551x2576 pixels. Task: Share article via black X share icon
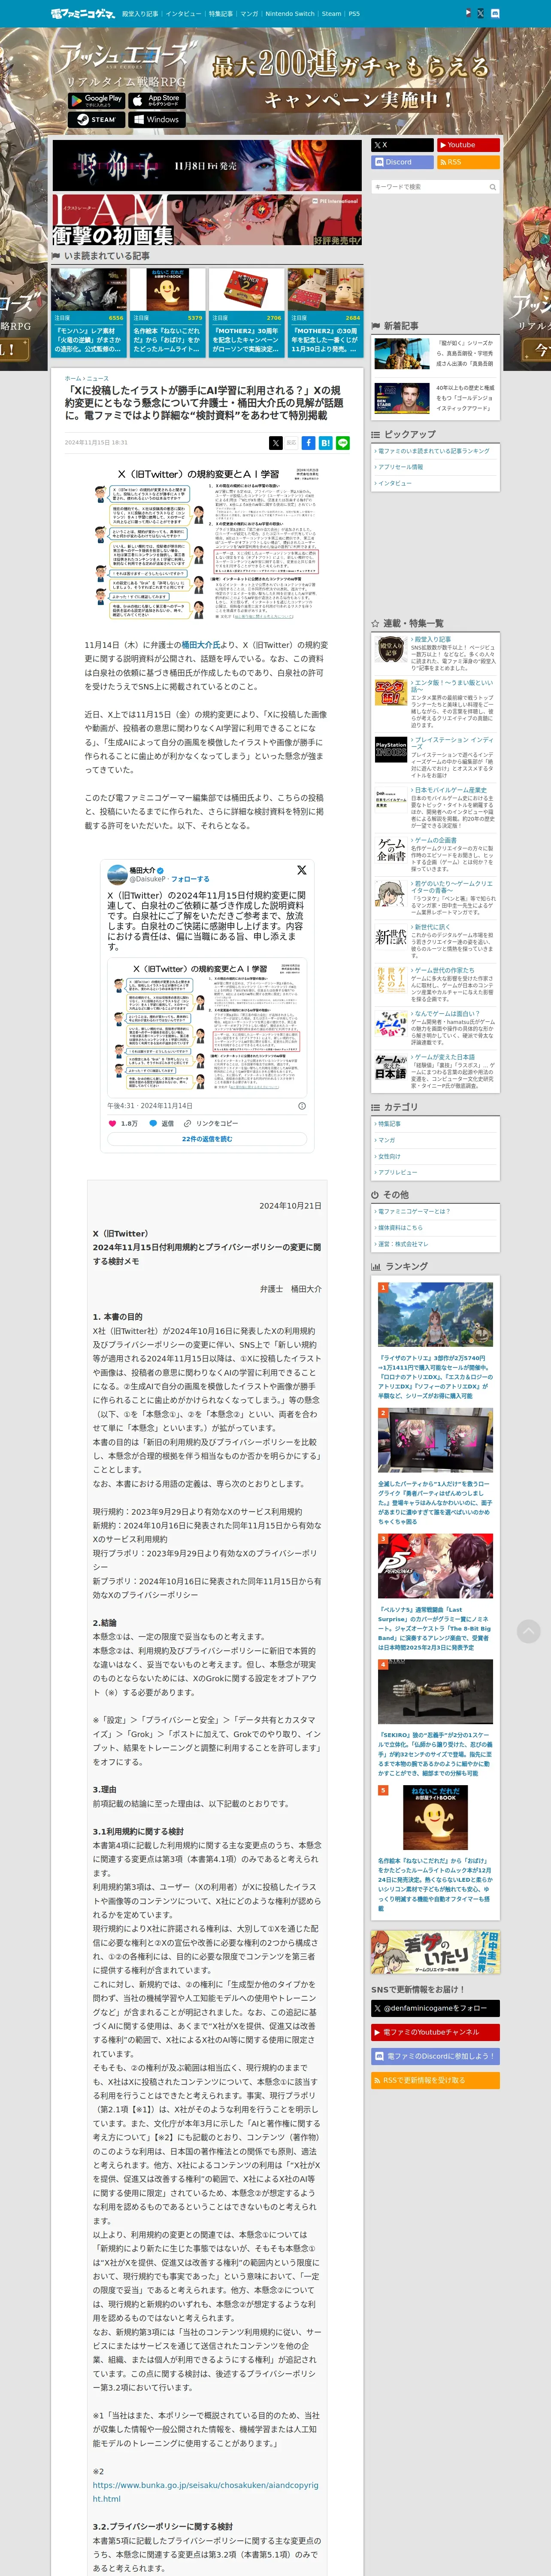coord(276,442)
